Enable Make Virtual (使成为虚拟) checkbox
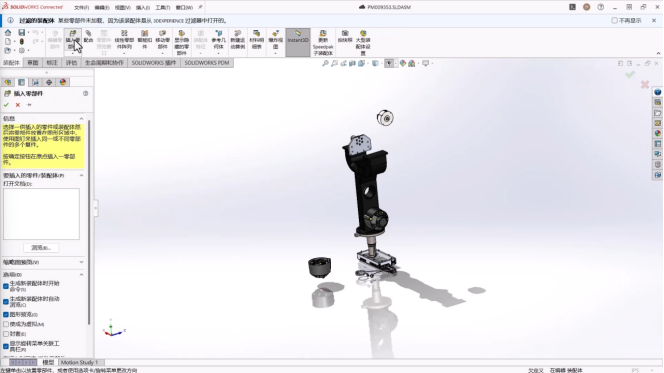Viewport: 664px width, 373px height. tap(6, 324)
